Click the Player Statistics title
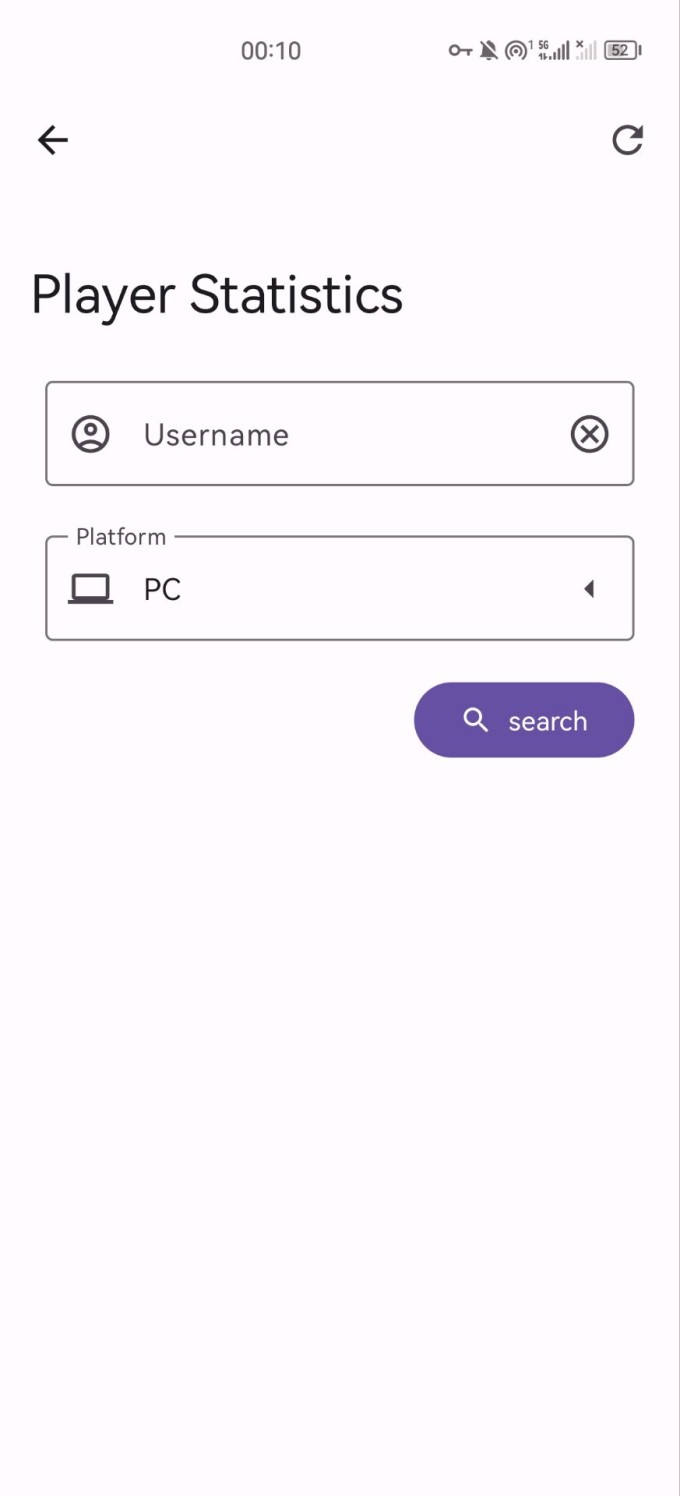This screenshot has width=680, height=1496. click(216, 293)
